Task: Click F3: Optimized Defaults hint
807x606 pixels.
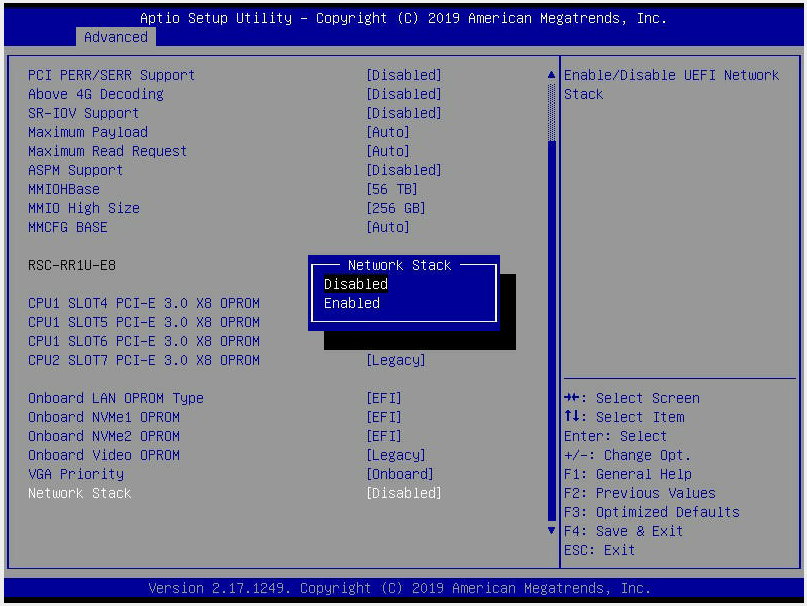Action: pos(651,512)
